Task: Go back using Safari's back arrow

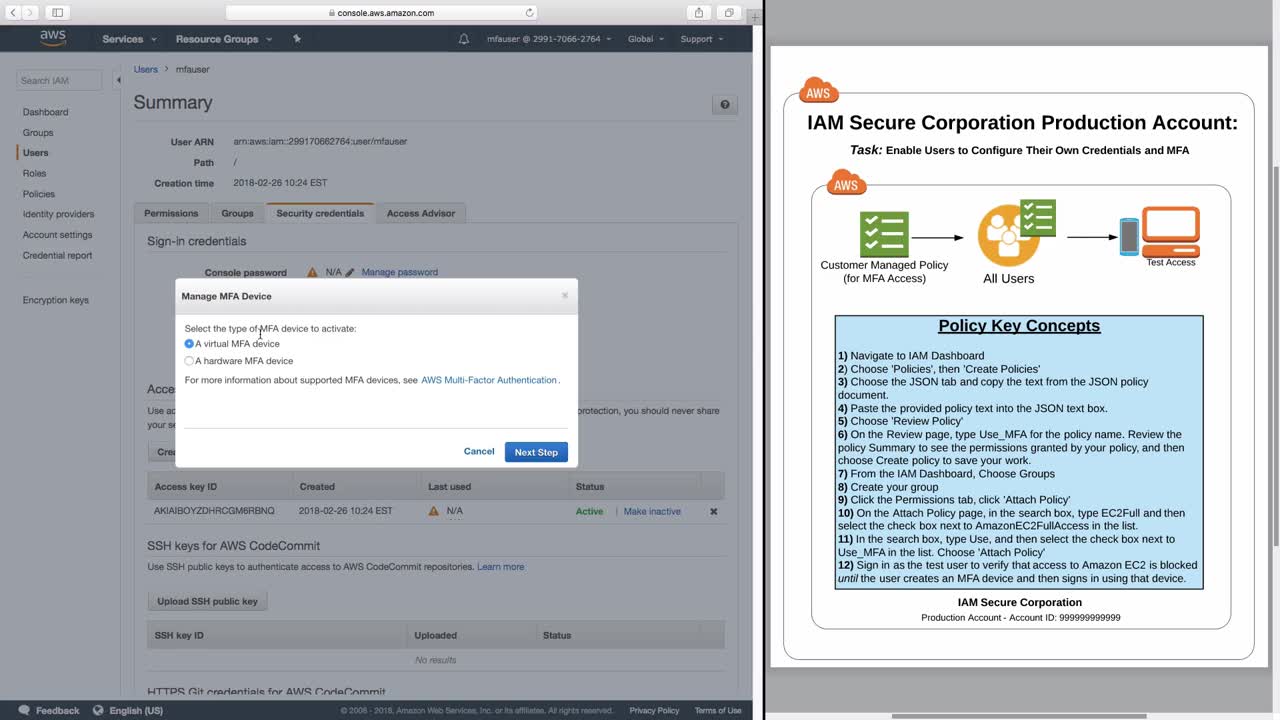Action: [13, 13]
